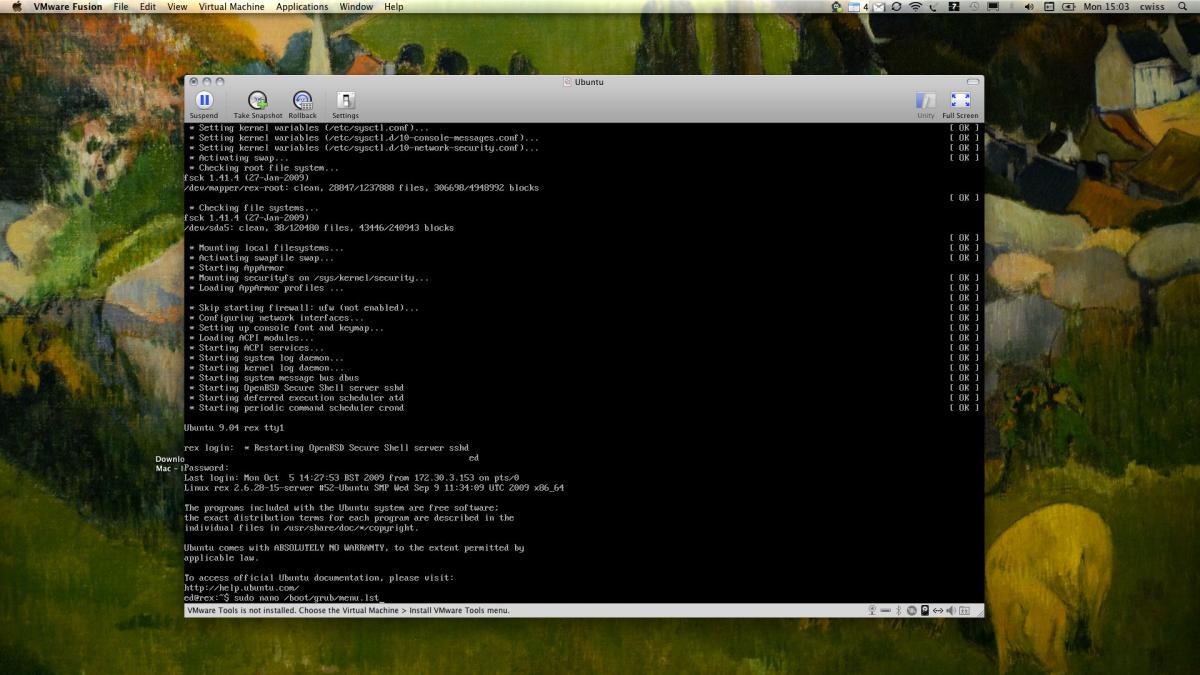Click the Suspend virtual machine button
The image size is (1200, 675).
tap(204, 101)
